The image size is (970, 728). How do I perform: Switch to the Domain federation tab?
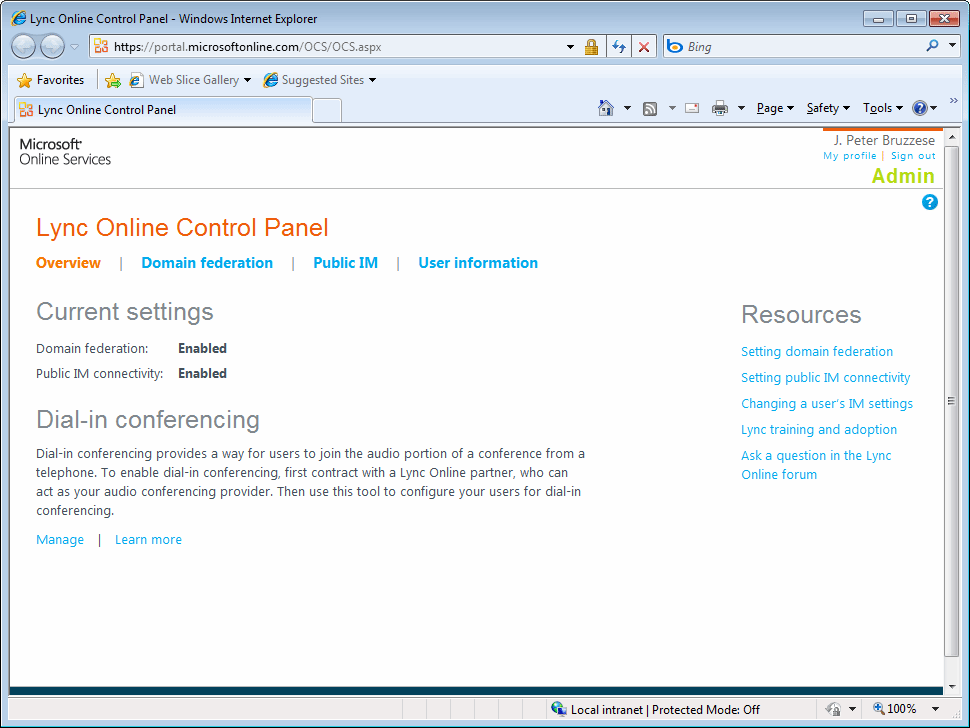coord(207,263)
